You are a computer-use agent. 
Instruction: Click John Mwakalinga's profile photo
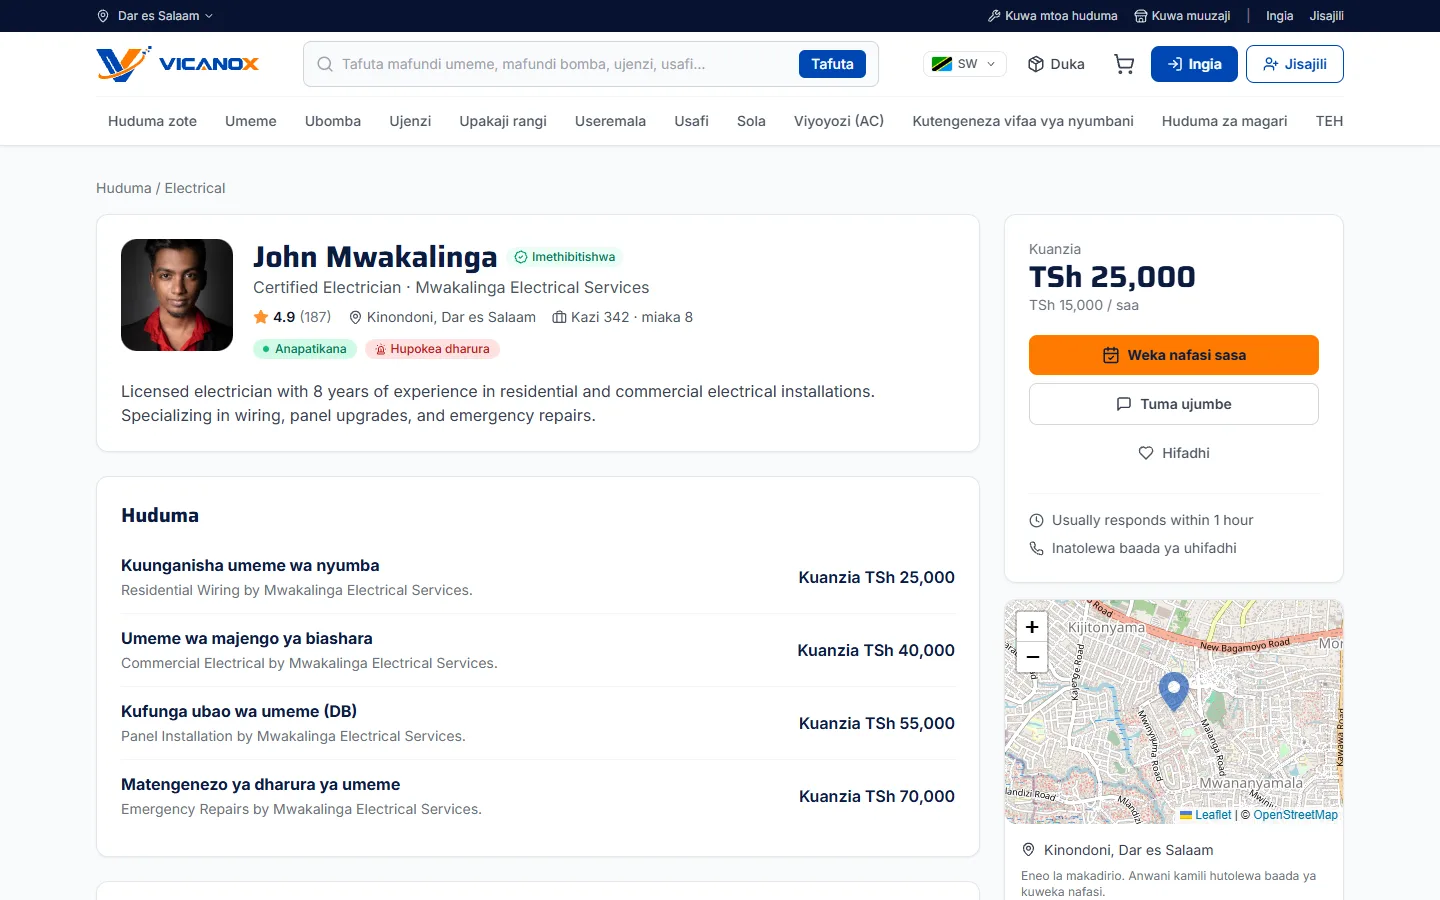coord(177,295)
